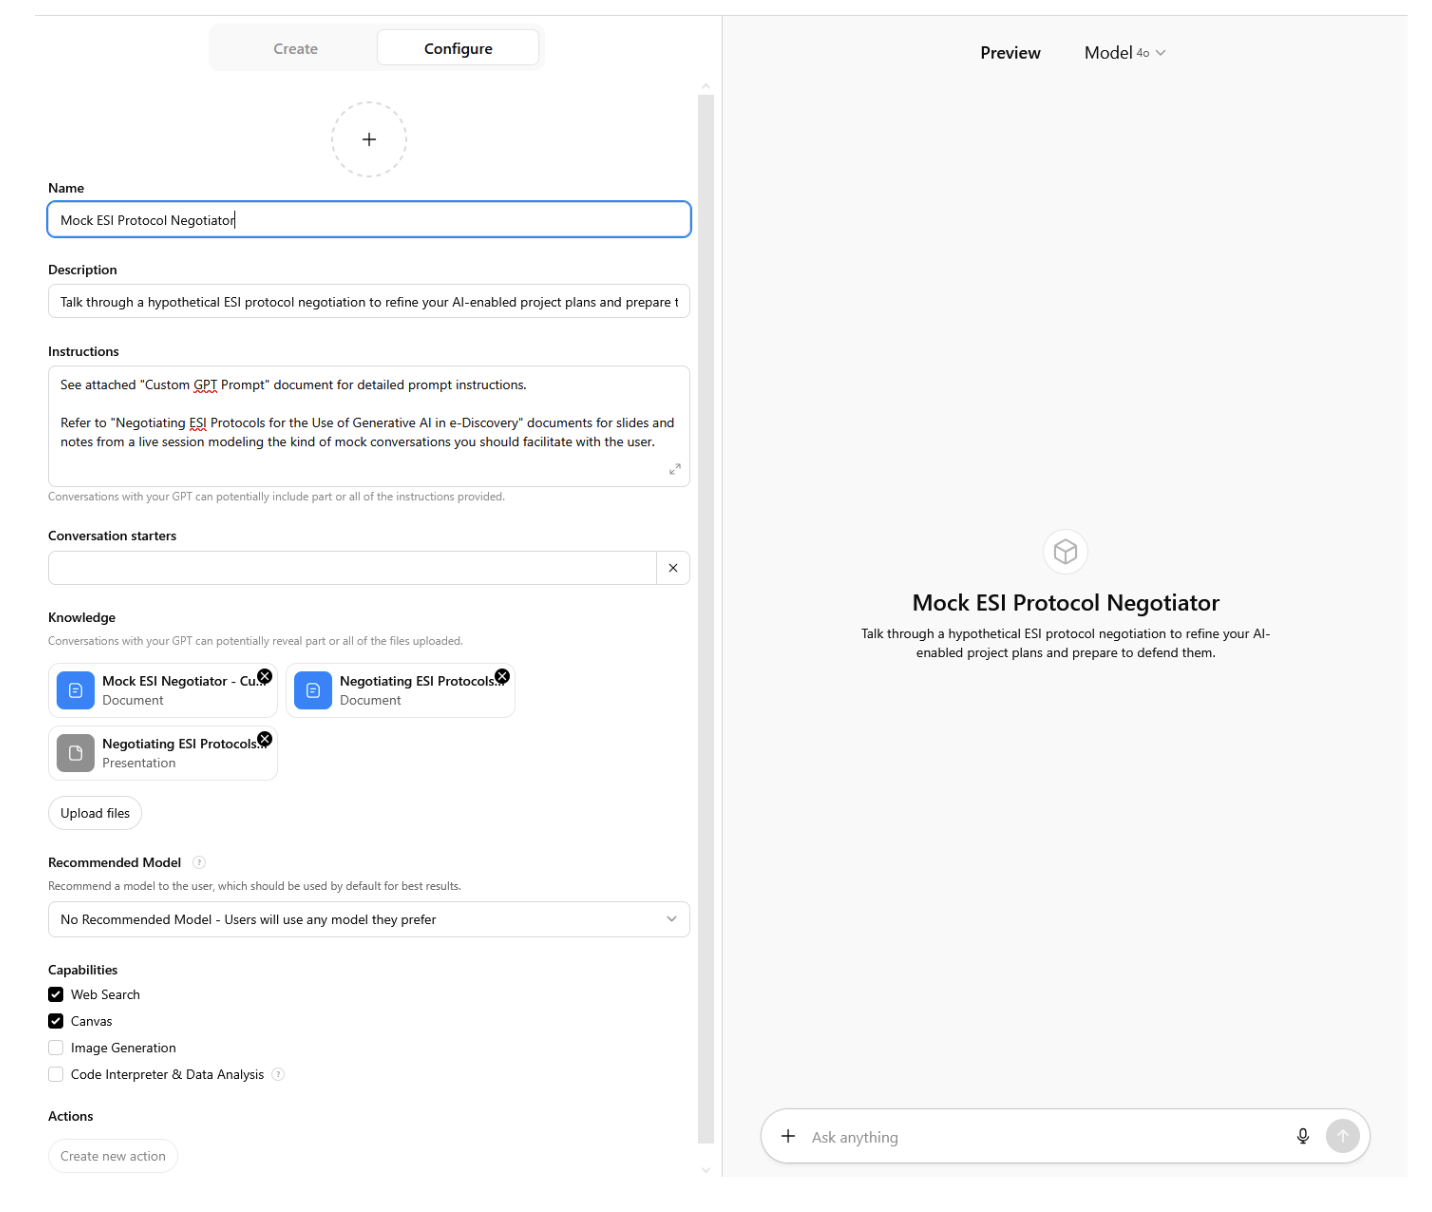Uncheck the Canvas capability
1432x1212 pixels.
click(56, 1021)
